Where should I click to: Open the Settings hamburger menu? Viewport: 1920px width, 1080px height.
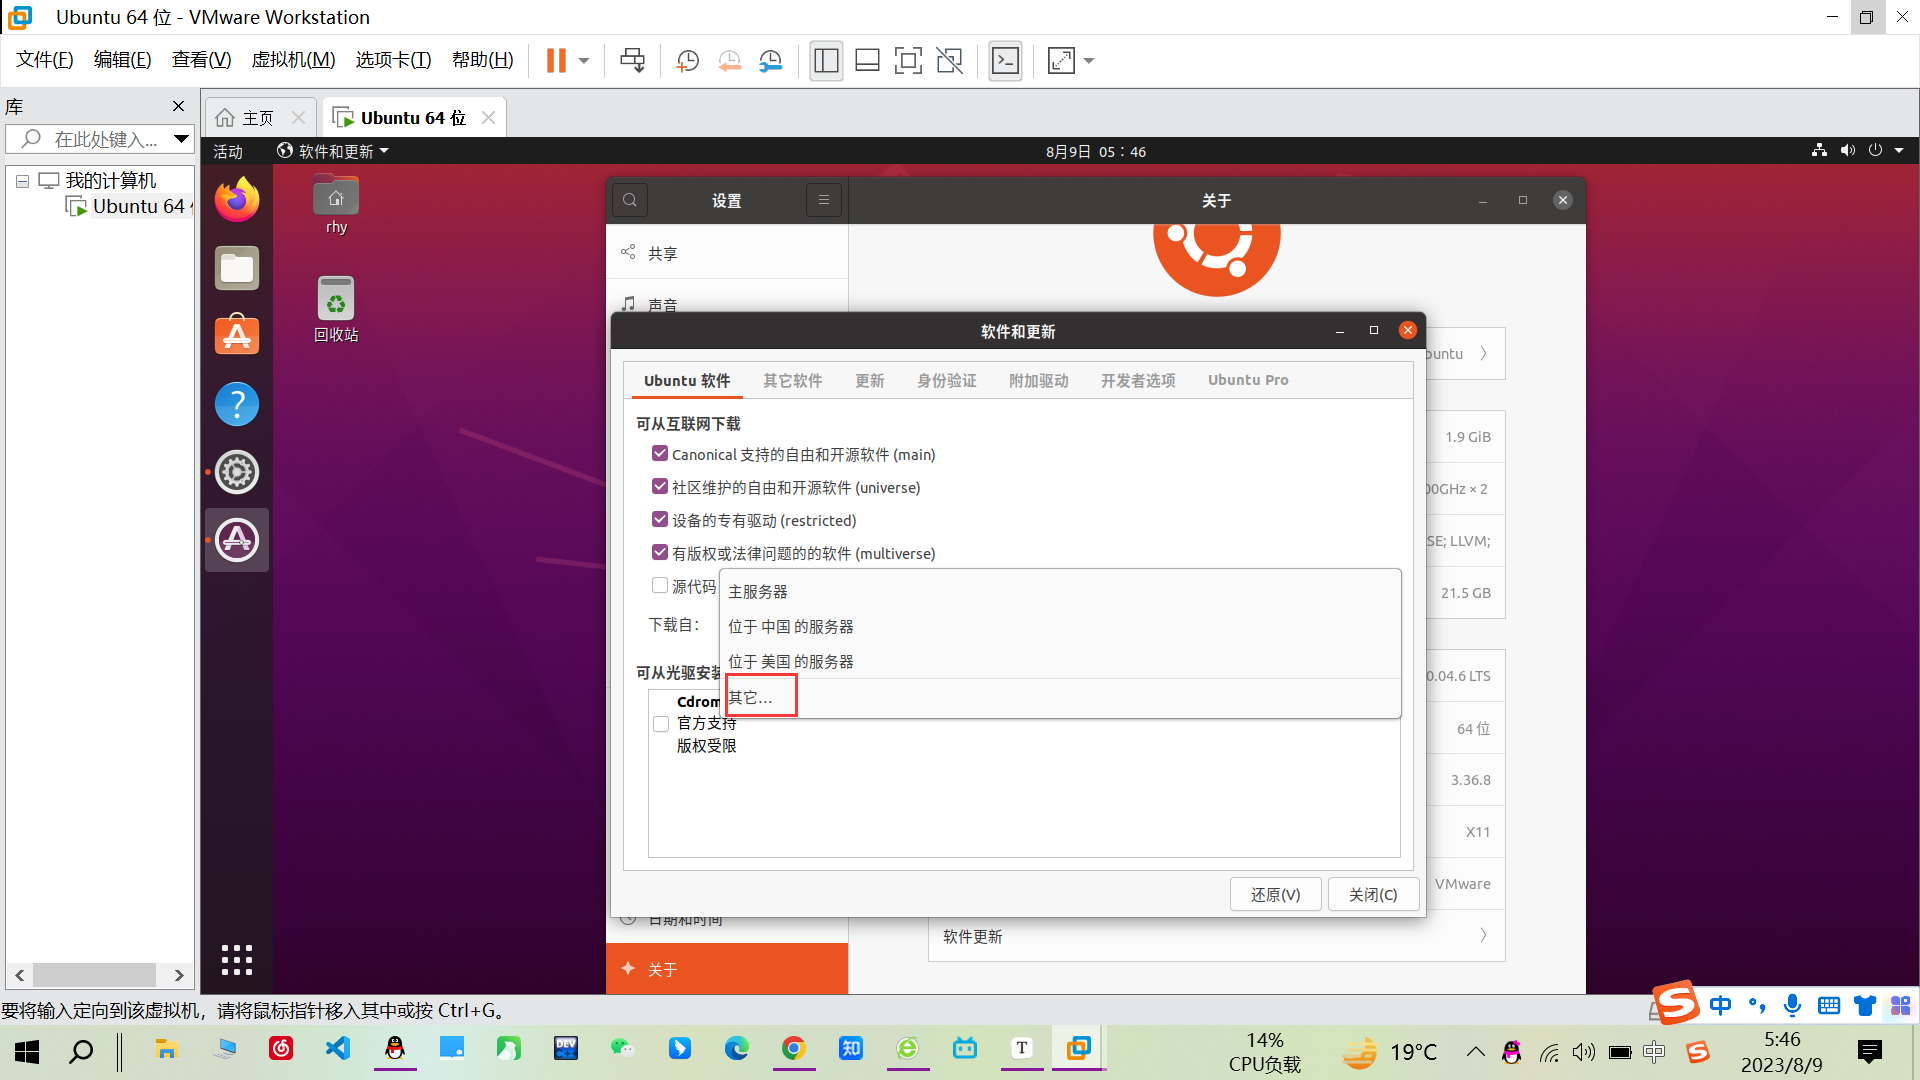[824, 200]
